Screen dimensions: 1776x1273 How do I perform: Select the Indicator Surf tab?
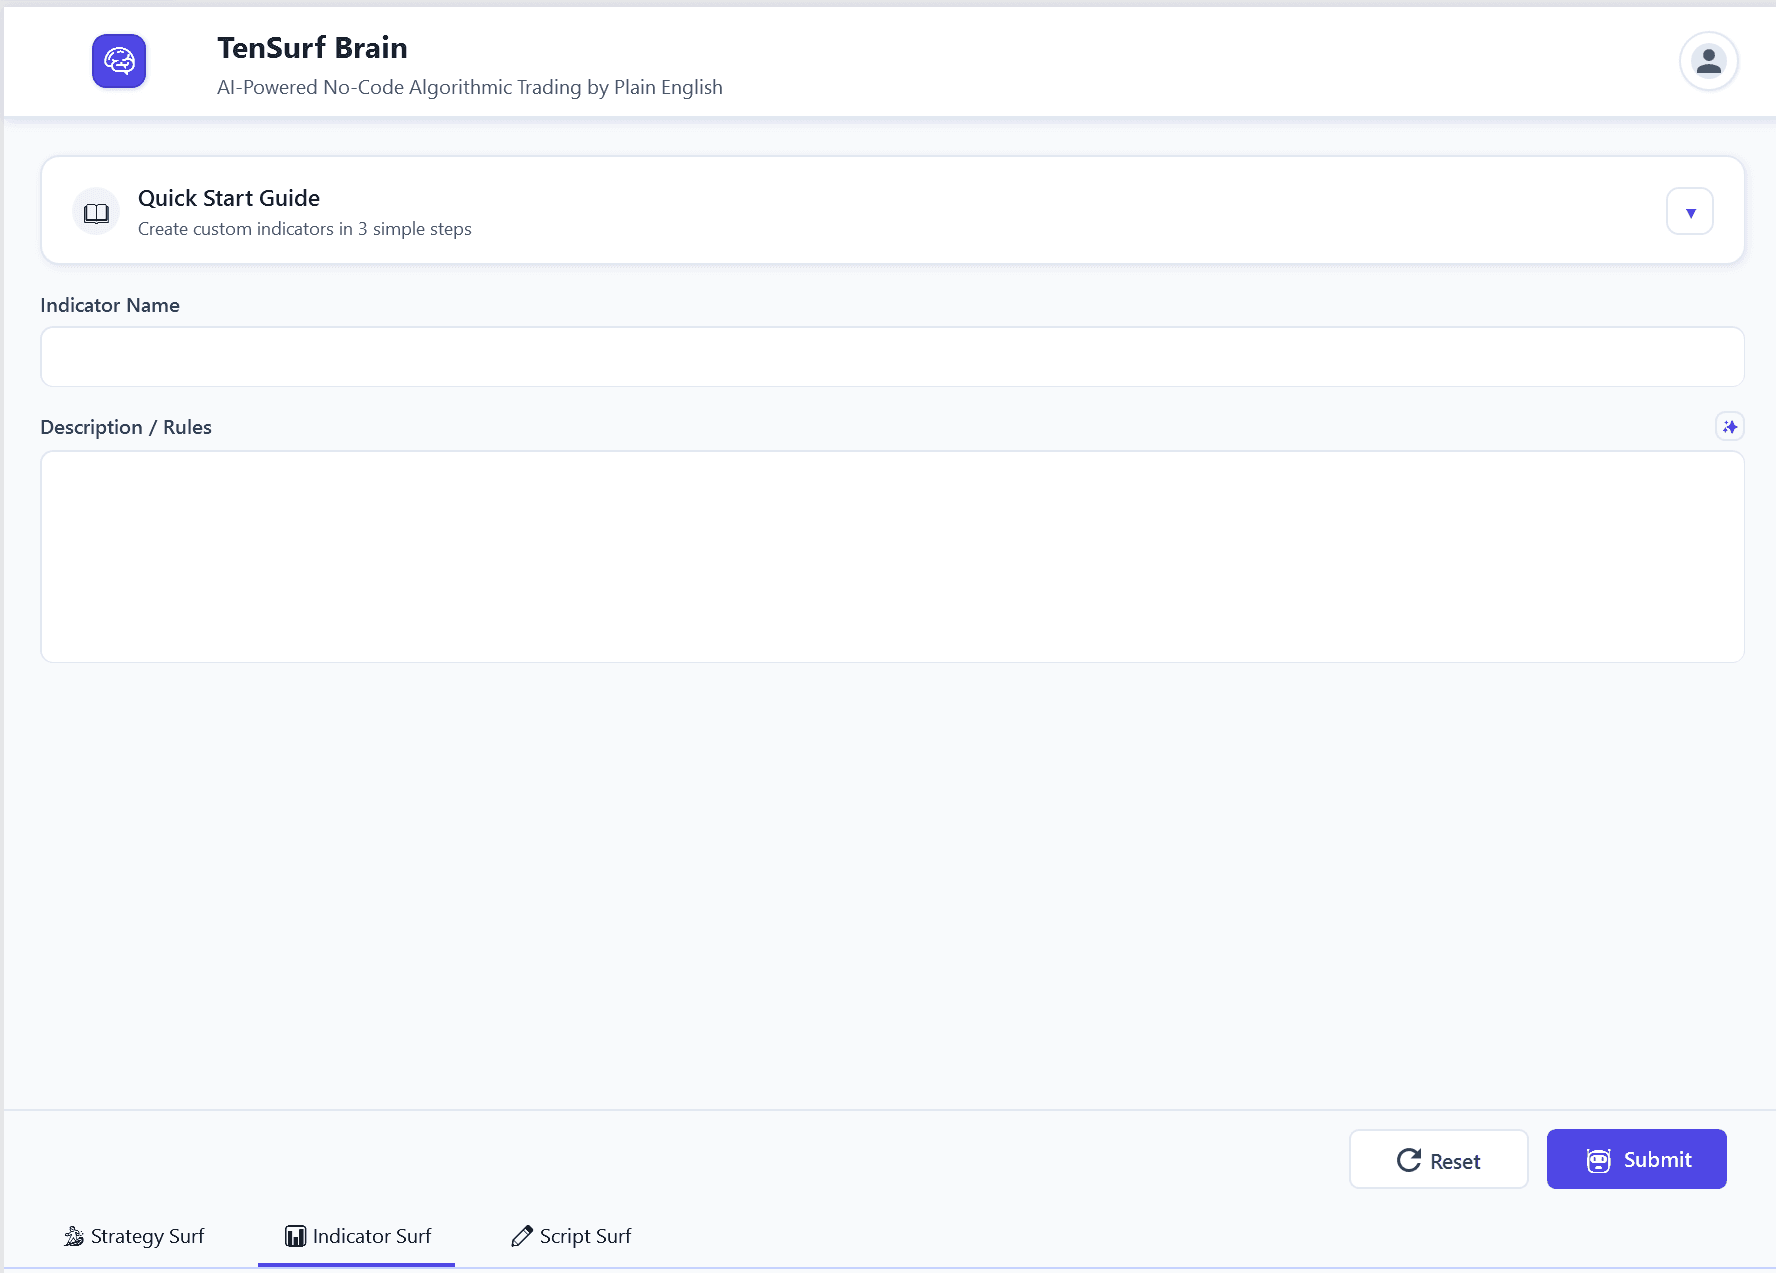357,1236
